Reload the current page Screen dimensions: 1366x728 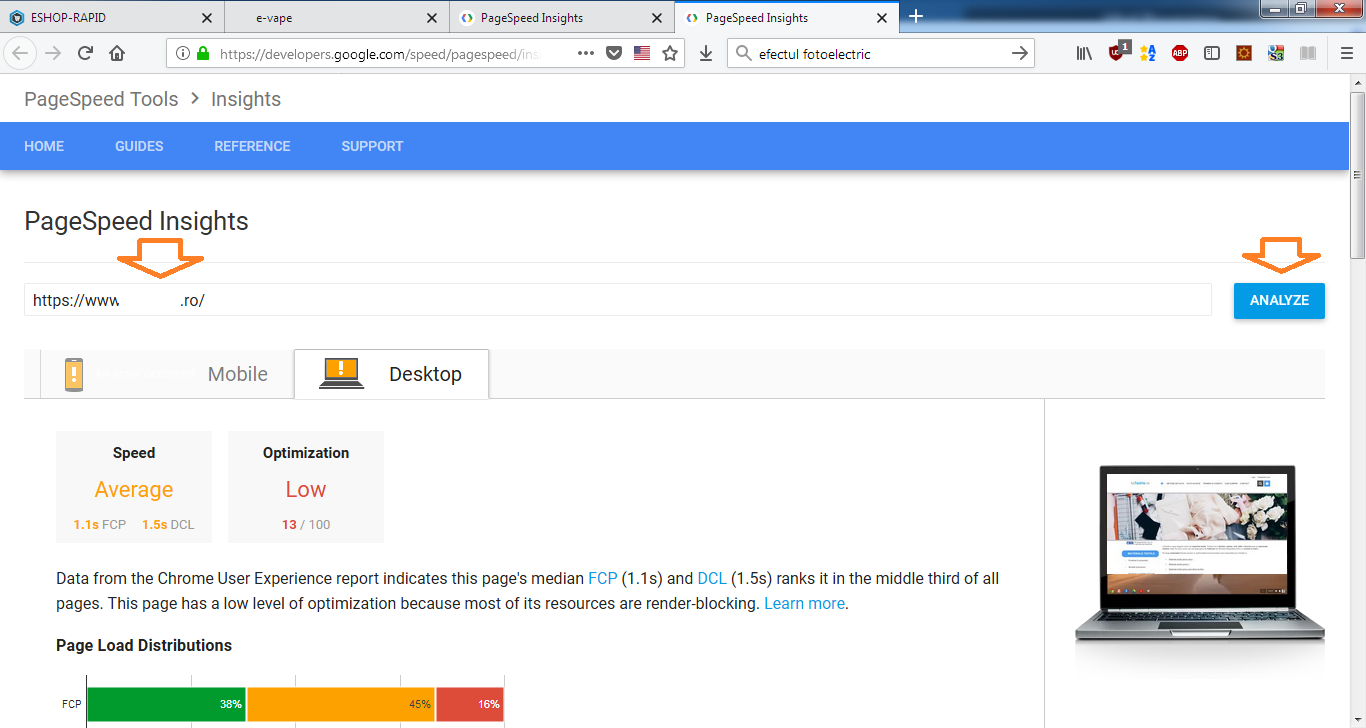coord(85,53)
